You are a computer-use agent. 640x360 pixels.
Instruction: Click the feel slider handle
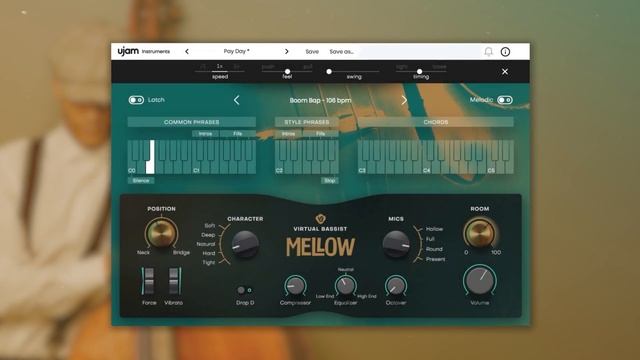tap(287, 71)
